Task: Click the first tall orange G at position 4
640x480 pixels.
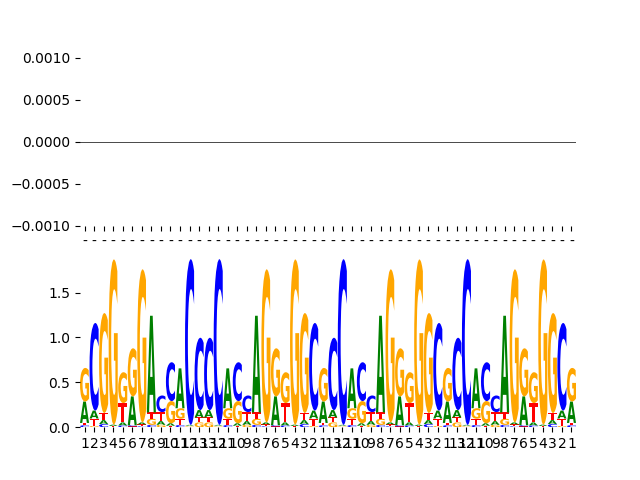Action: [x=114, y=330]
